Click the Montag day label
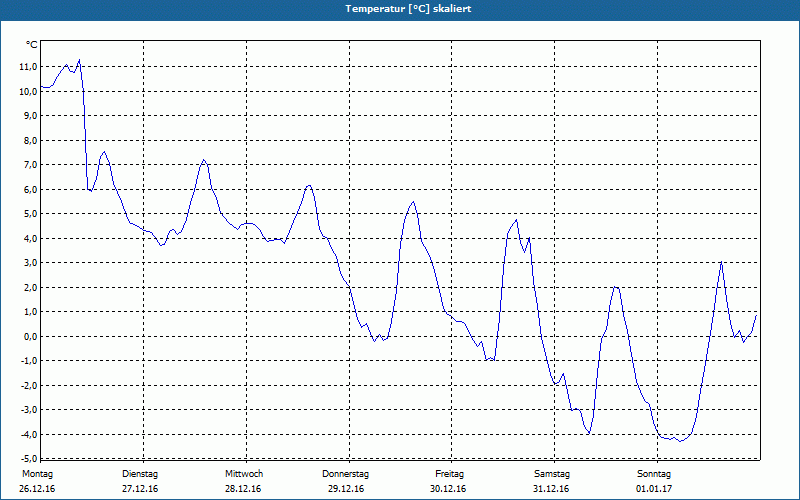 pyautogui.click(x=37, y=474)
